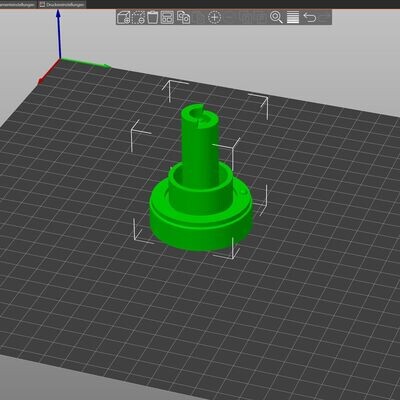
Task: Switch to the partially visible Filamenteinstellungen tab
Action: (x=18, y=5)
